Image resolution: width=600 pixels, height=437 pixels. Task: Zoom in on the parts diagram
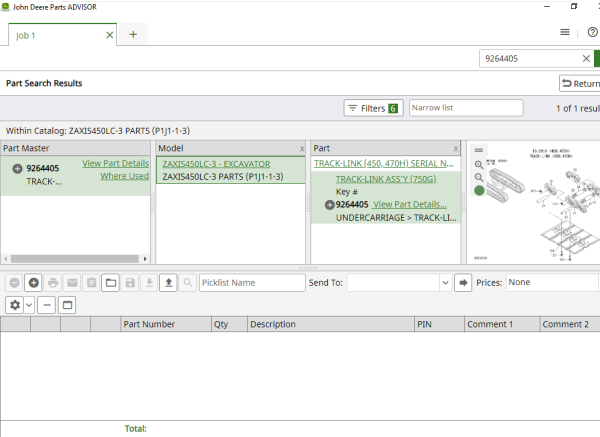click(x=479, y=164)
